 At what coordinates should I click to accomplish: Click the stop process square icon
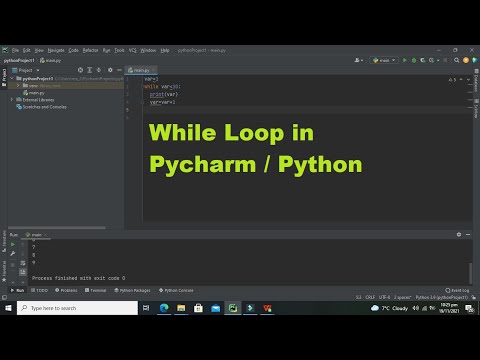(x=445, y=60)
